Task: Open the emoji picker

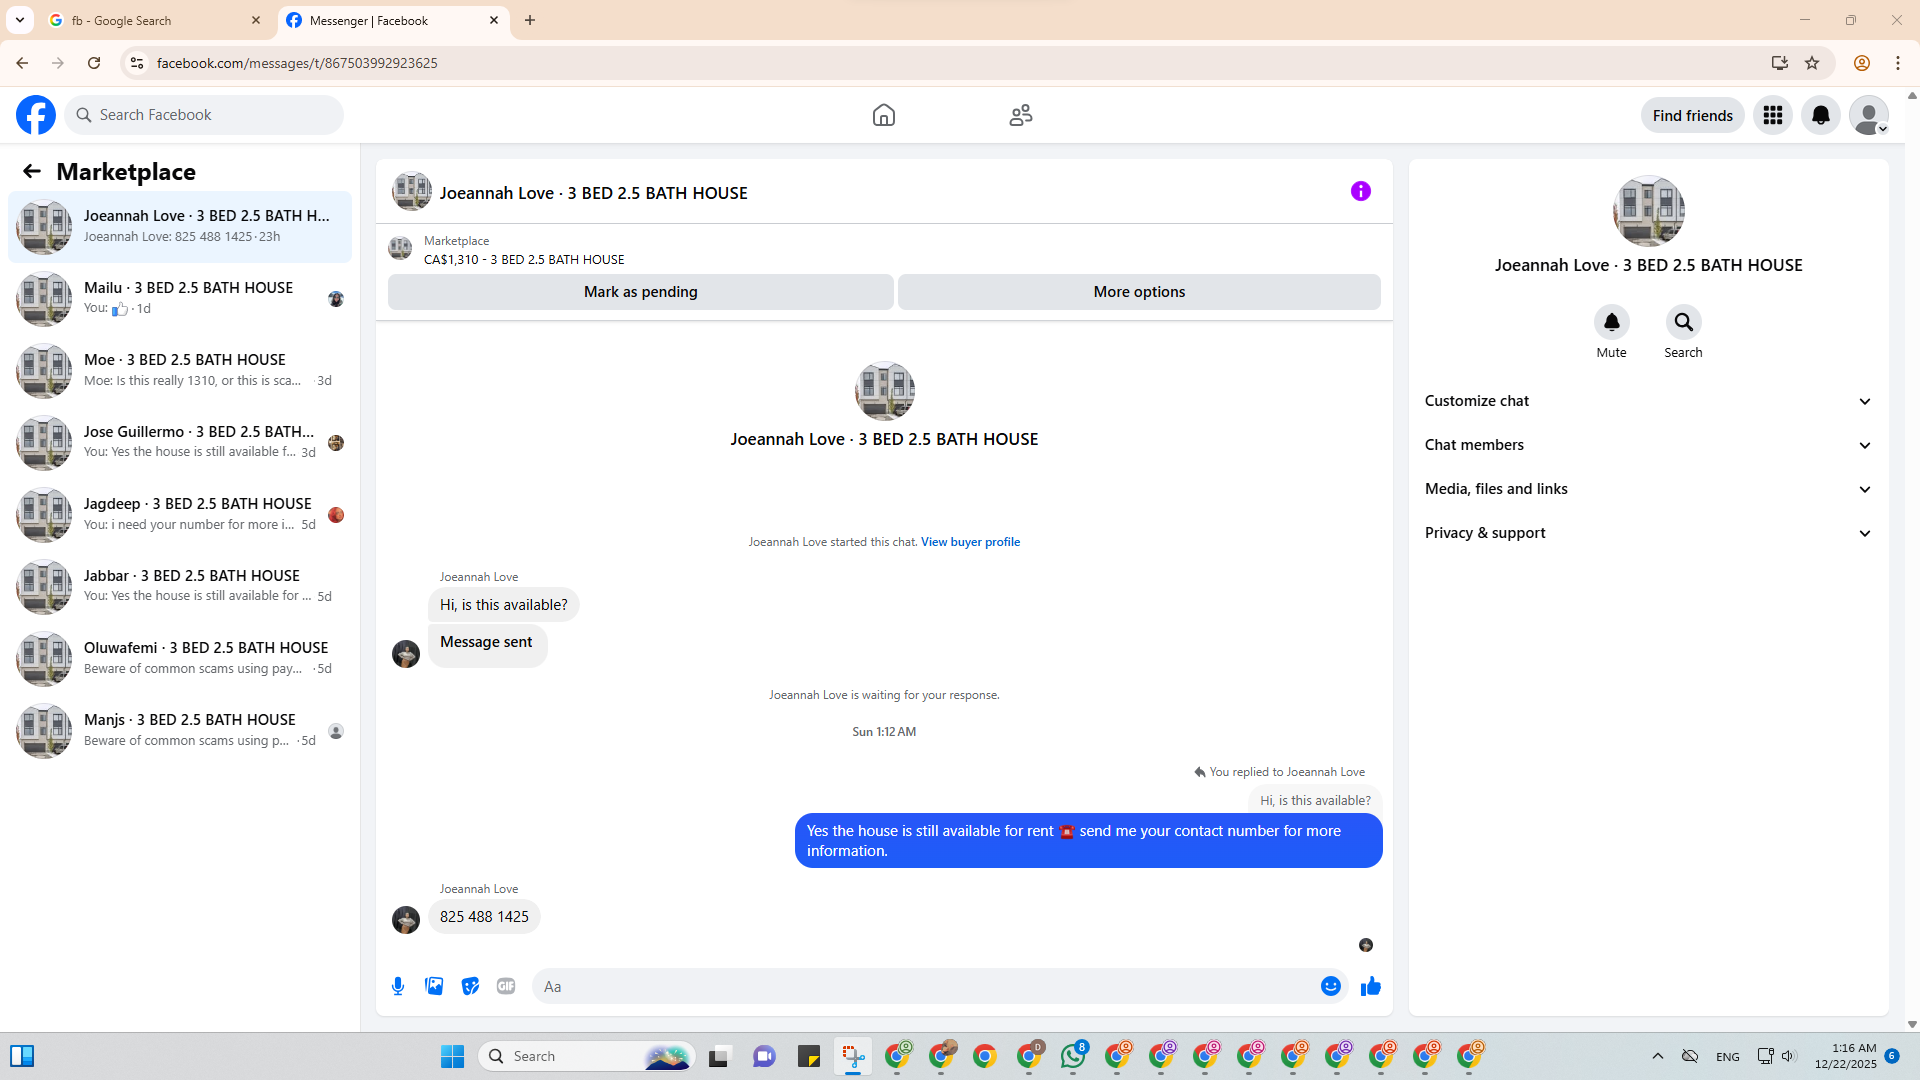Action: click(x=1331, y=986)
